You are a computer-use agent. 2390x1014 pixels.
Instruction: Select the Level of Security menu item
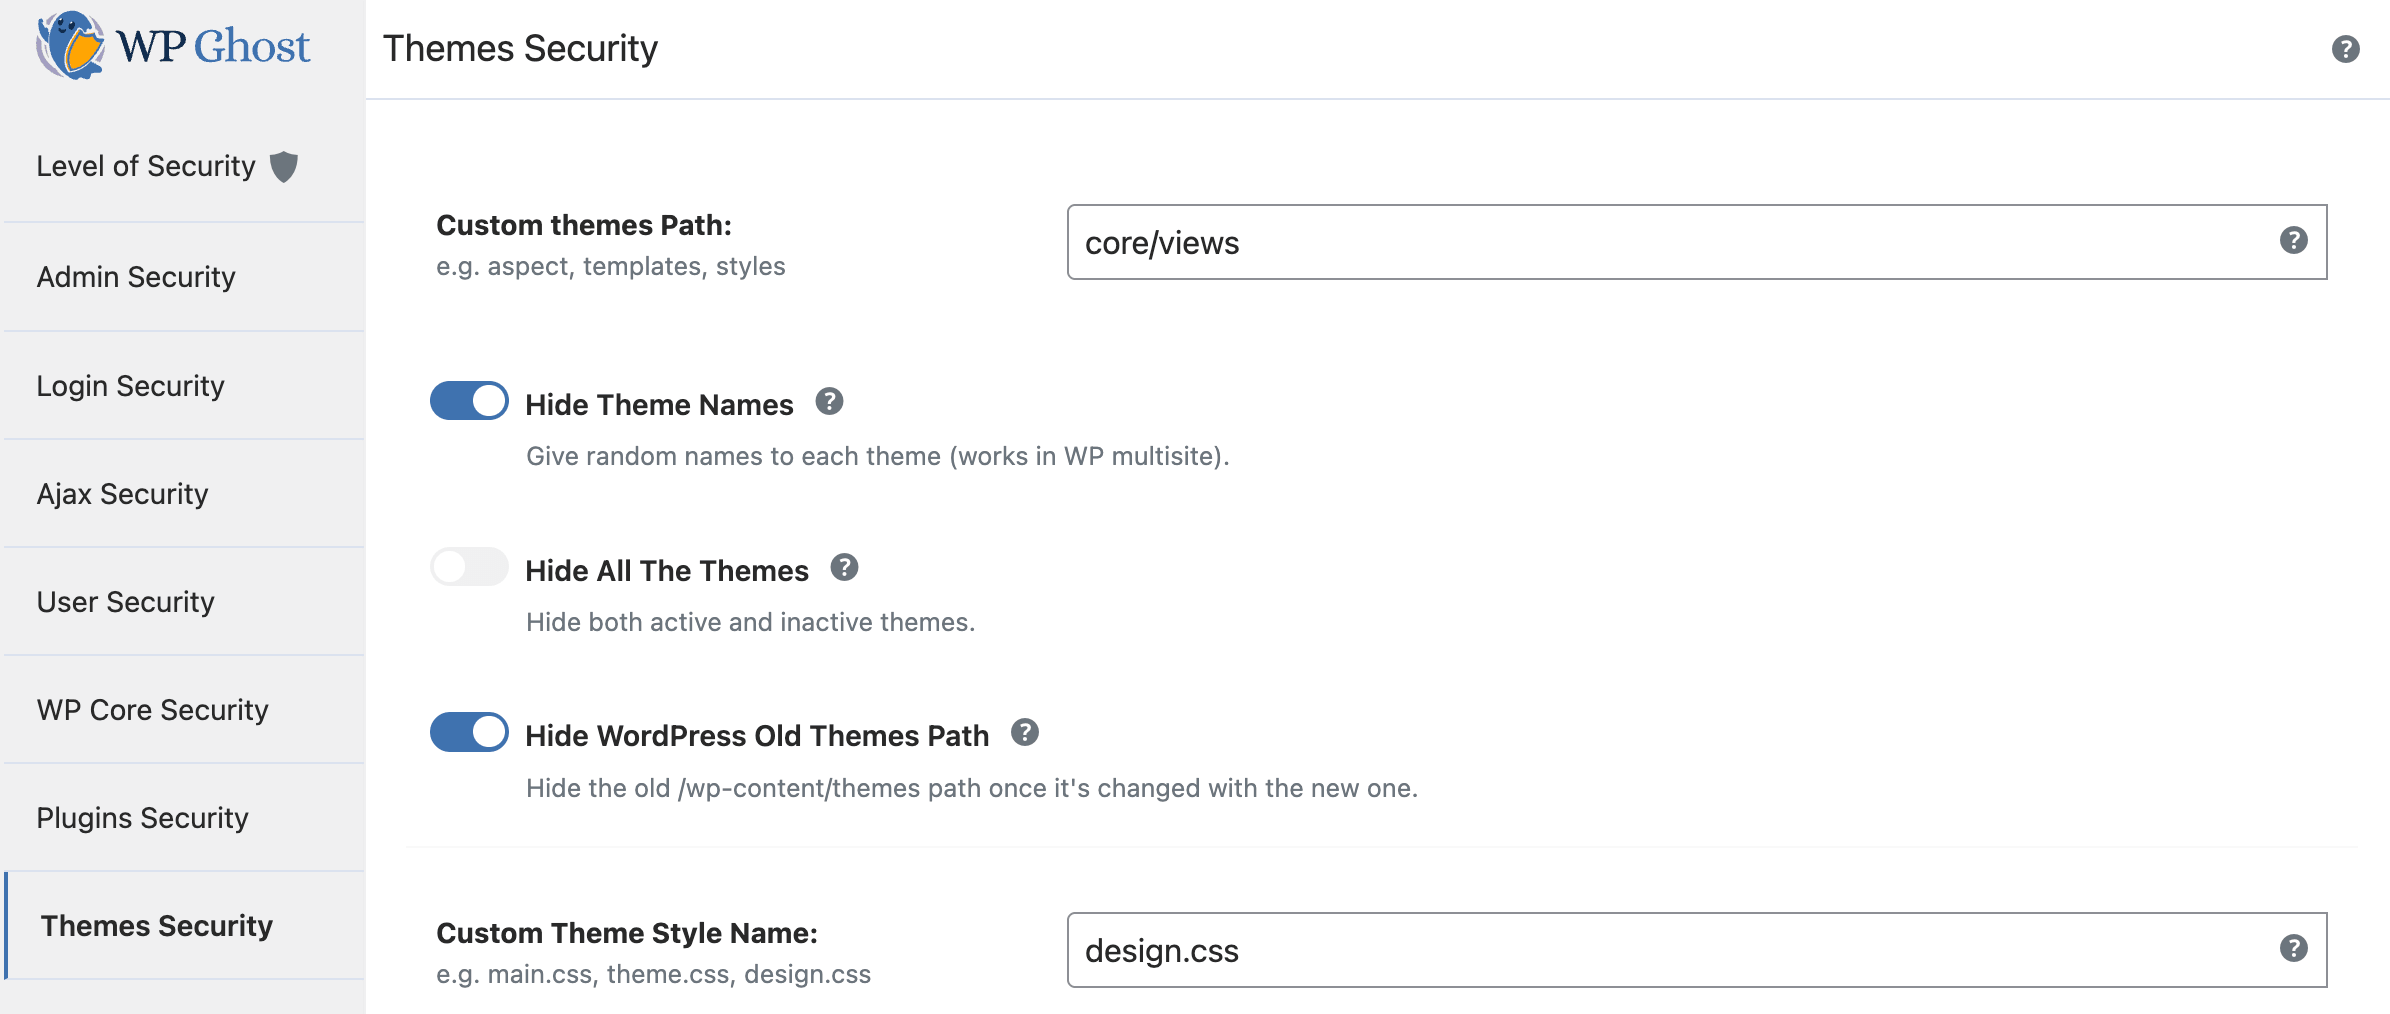pos(146,166)
